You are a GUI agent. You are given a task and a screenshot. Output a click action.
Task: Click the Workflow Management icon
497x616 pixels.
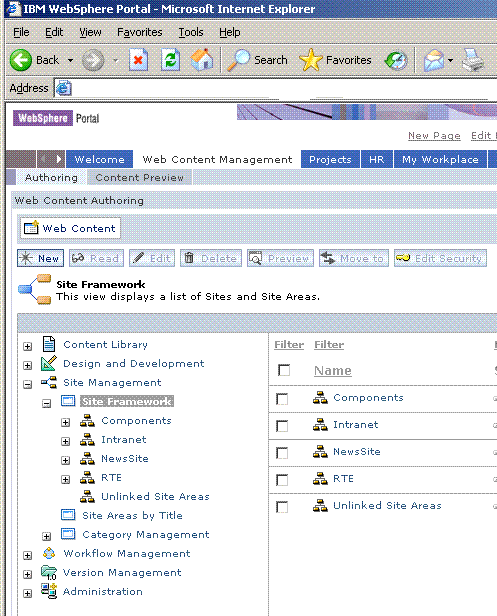click(x=49, y=553)
